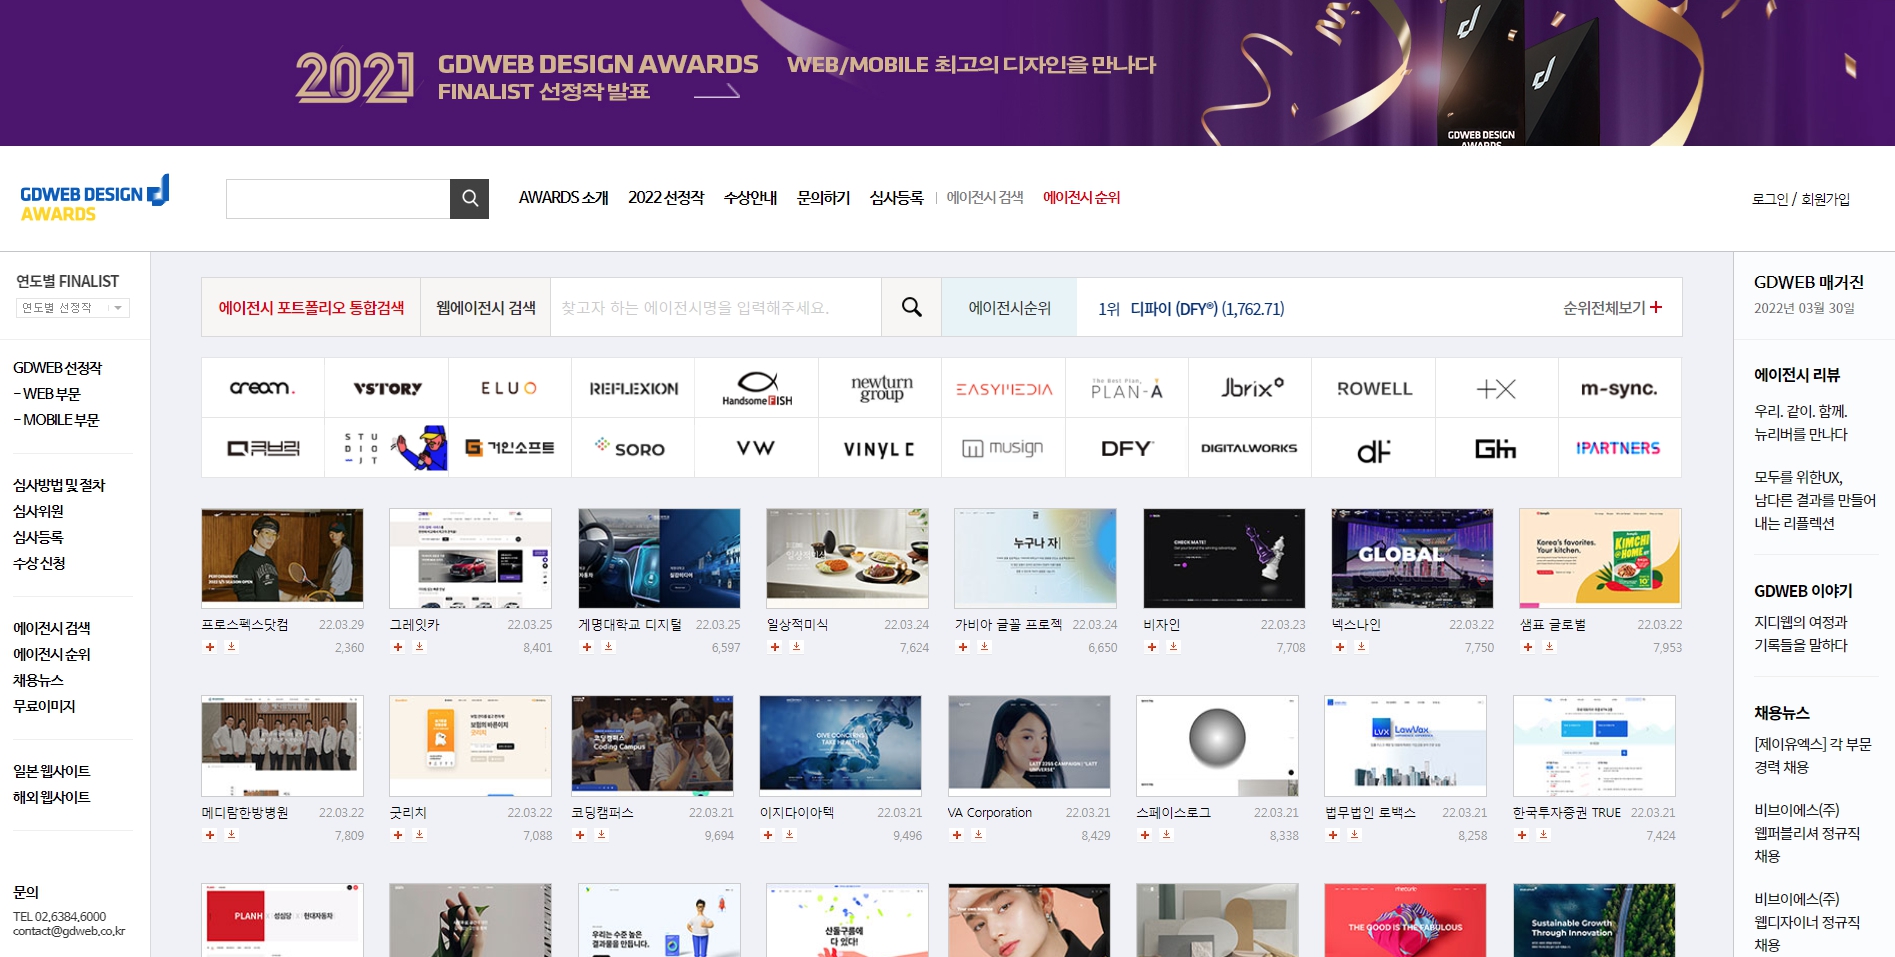Open WEB 부문 in sidebar
The height and width of the screenshot is (957, 1895).
point(46,394)
